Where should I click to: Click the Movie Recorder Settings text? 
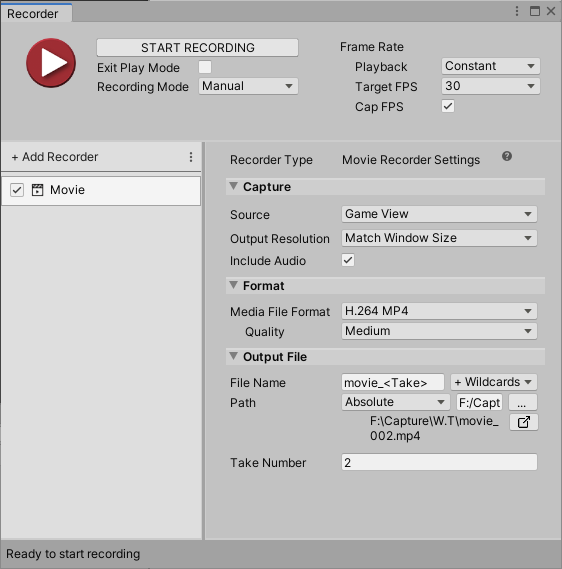click(x=411, y=160)
